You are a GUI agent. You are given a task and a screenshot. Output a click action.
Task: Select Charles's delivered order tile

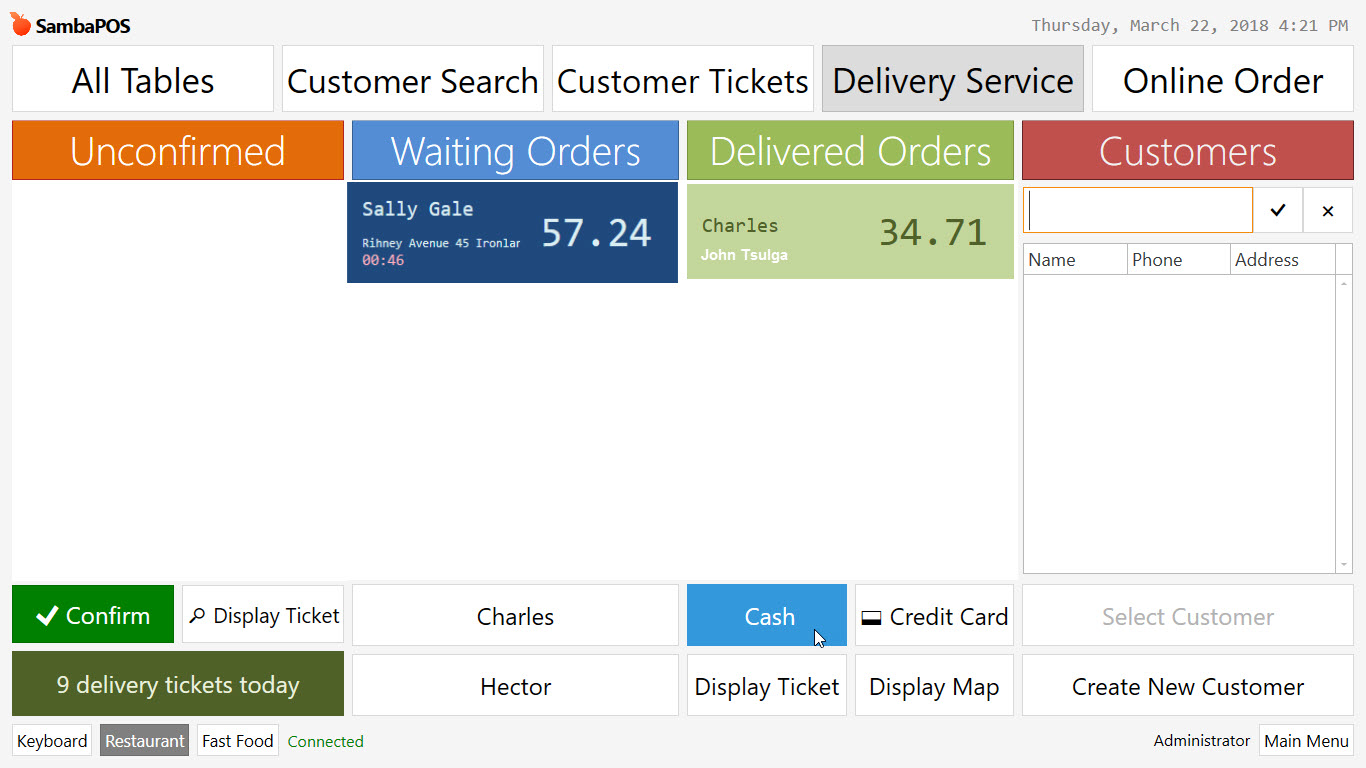[849, 231]
